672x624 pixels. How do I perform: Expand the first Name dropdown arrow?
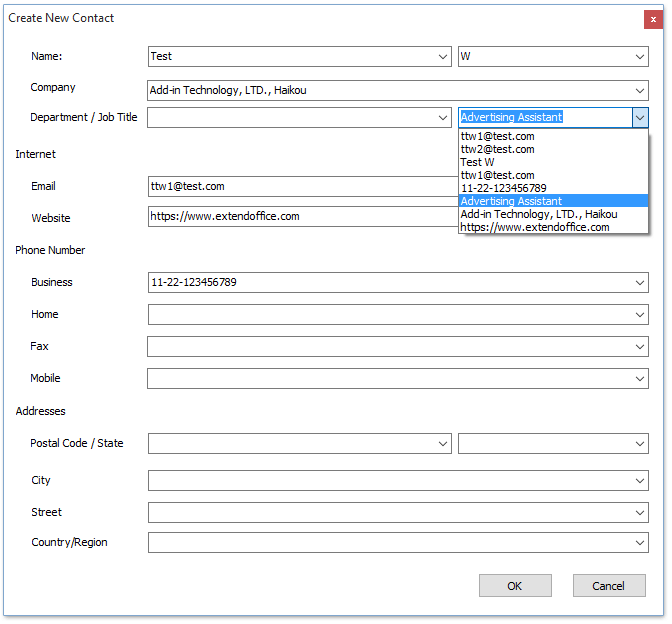[443, 57]
